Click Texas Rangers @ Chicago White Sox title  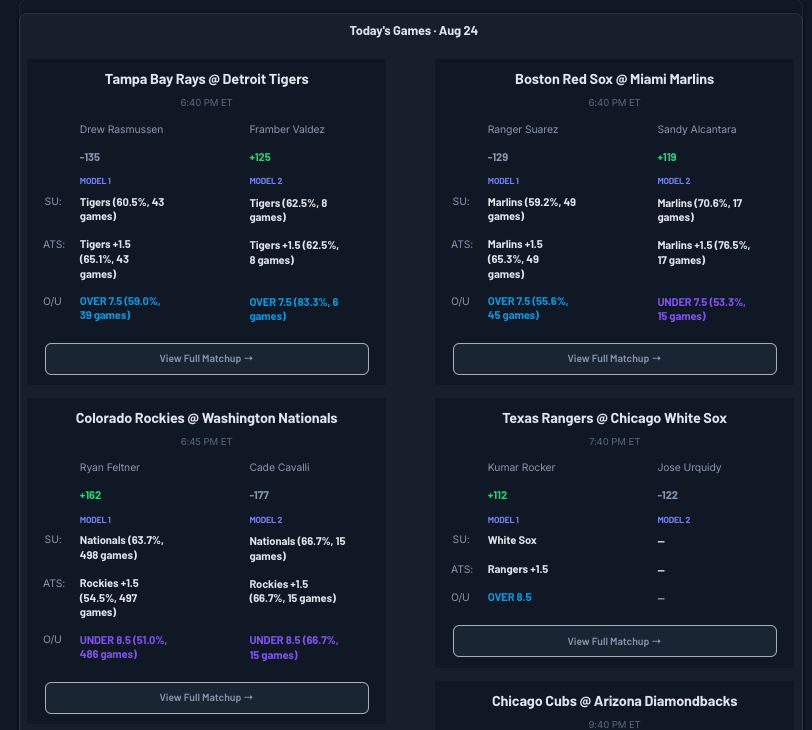614,418
